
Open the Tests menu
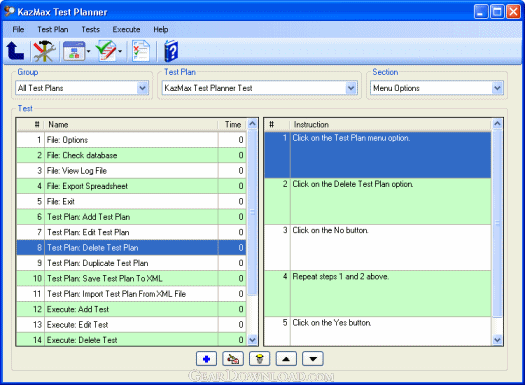[90, 29]
